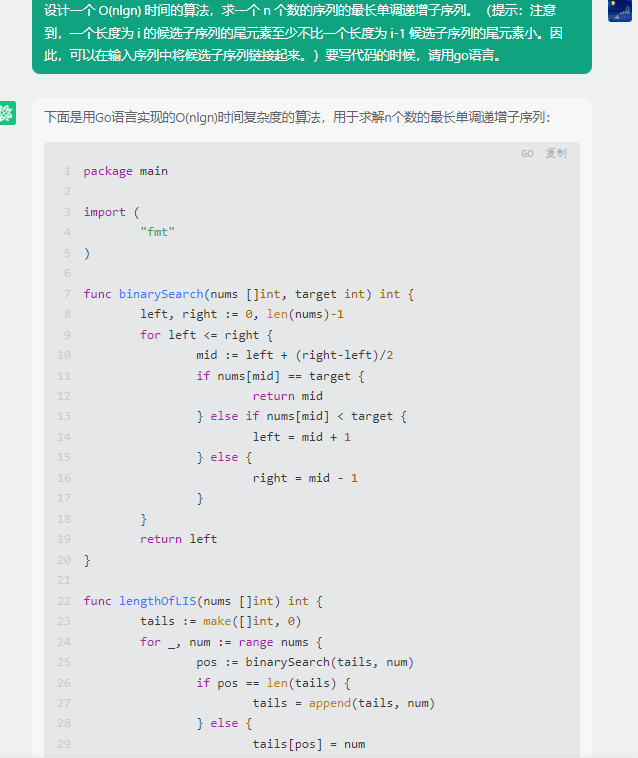Click the GO language label on code block
The height and width of the screenshot is (758, 638).
point(527,154)
